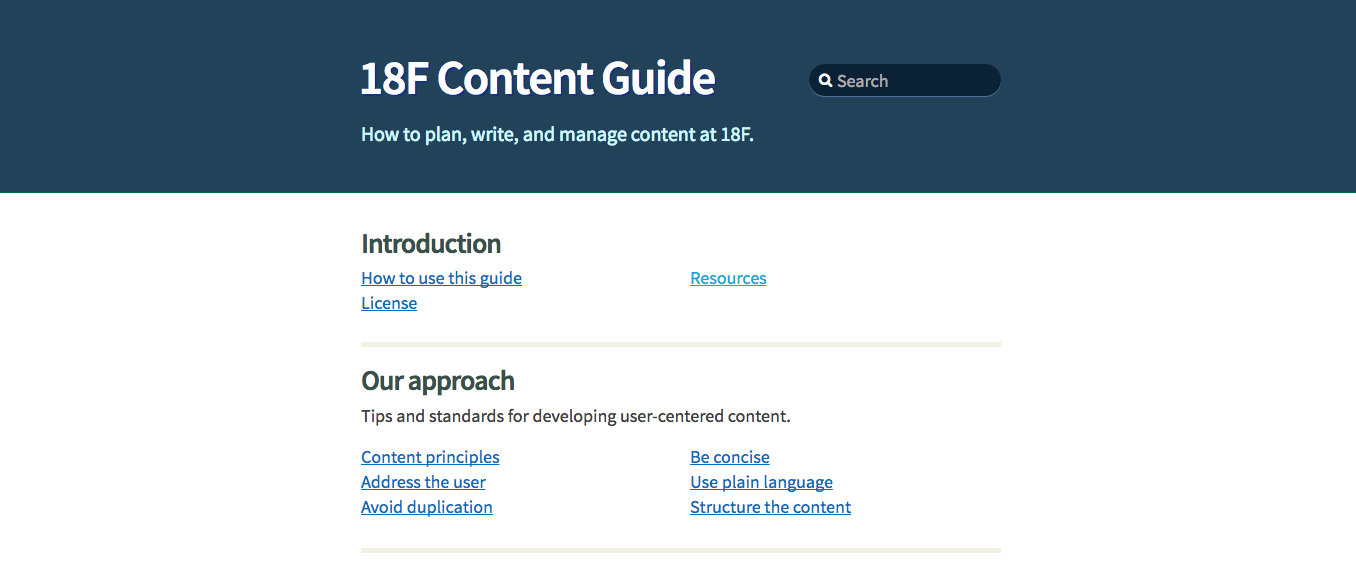Viewport: 1356px width, 571px height.
Task: Open the 18F Content Guide title
Action: [538, 78]
